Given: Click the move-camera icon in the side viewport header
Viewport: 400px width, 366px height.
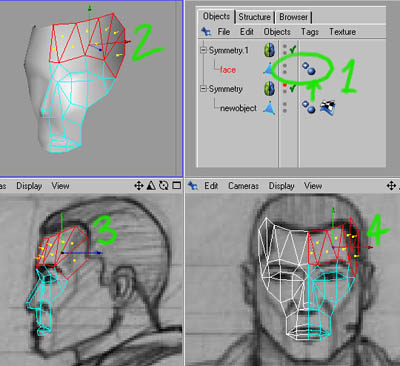Looking at the screenshot, I should (139, 185).
